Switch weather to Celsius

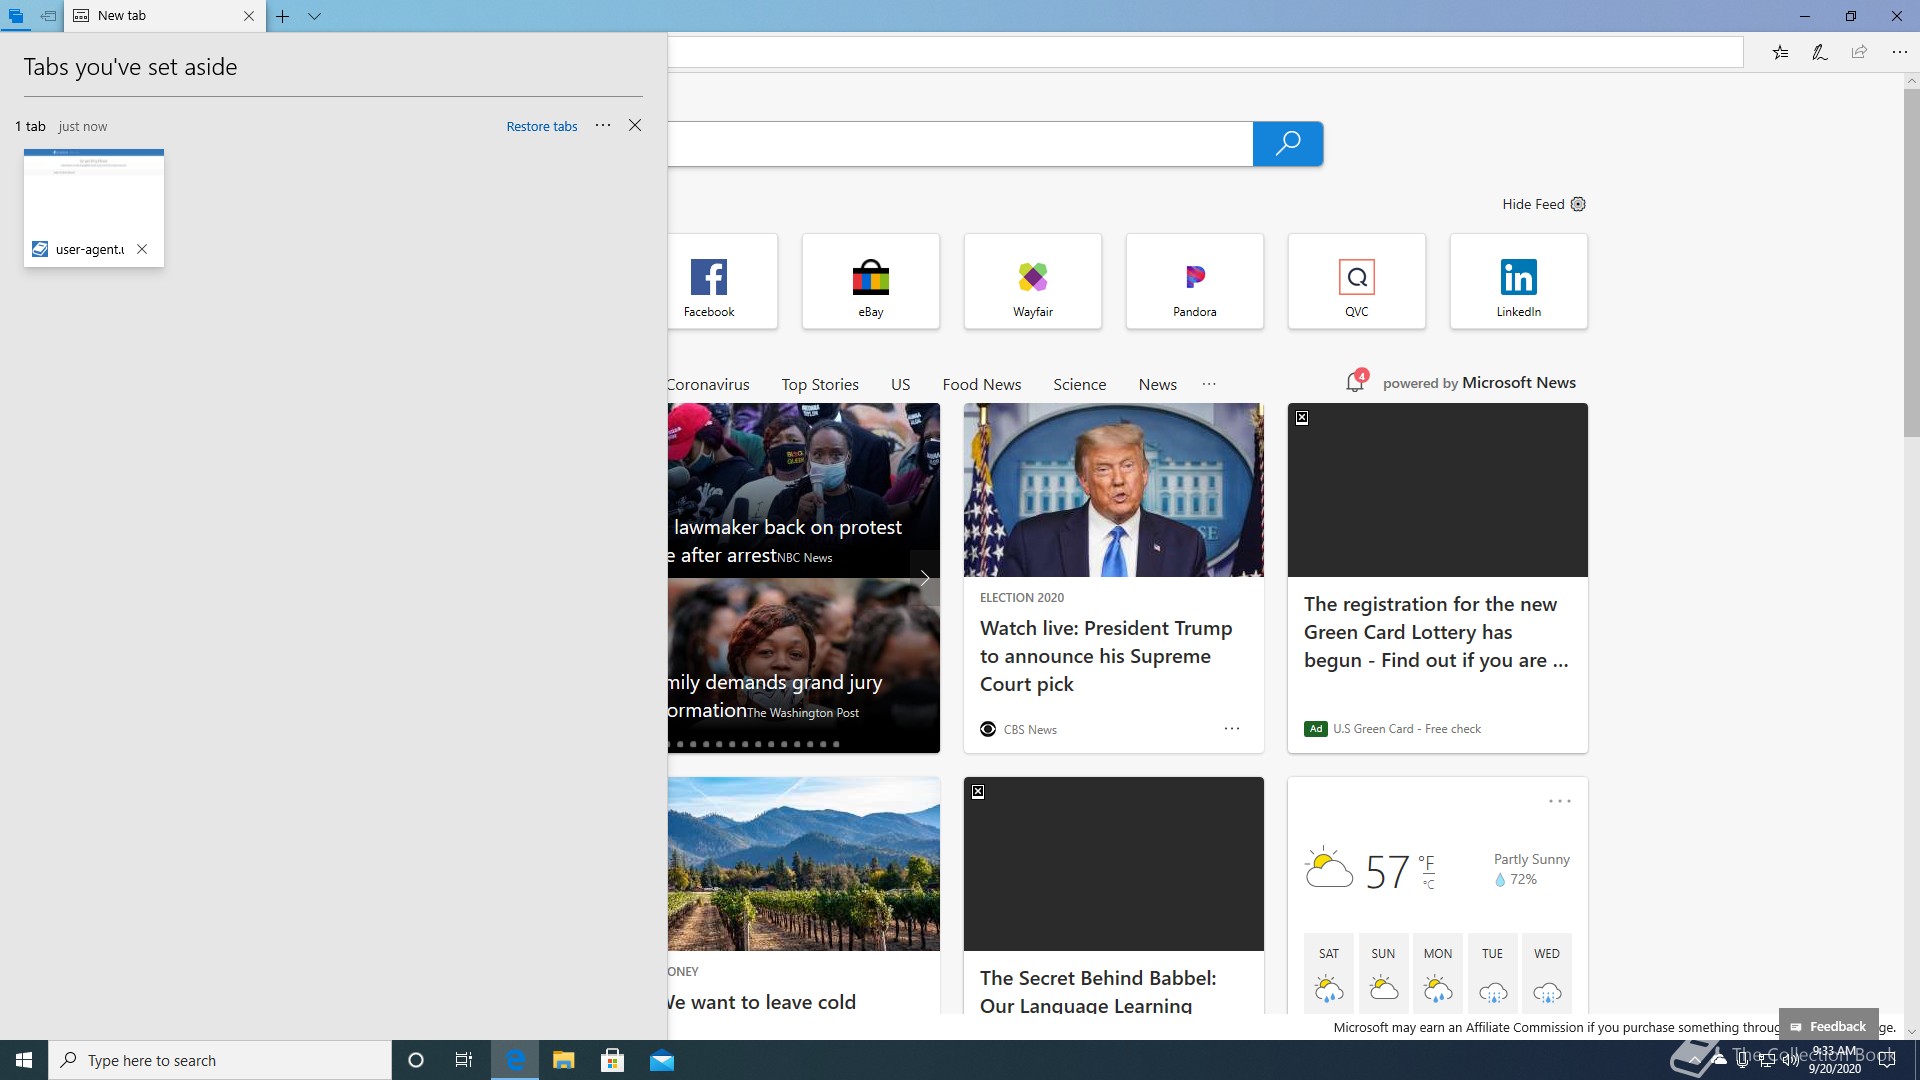point(1429,884)
